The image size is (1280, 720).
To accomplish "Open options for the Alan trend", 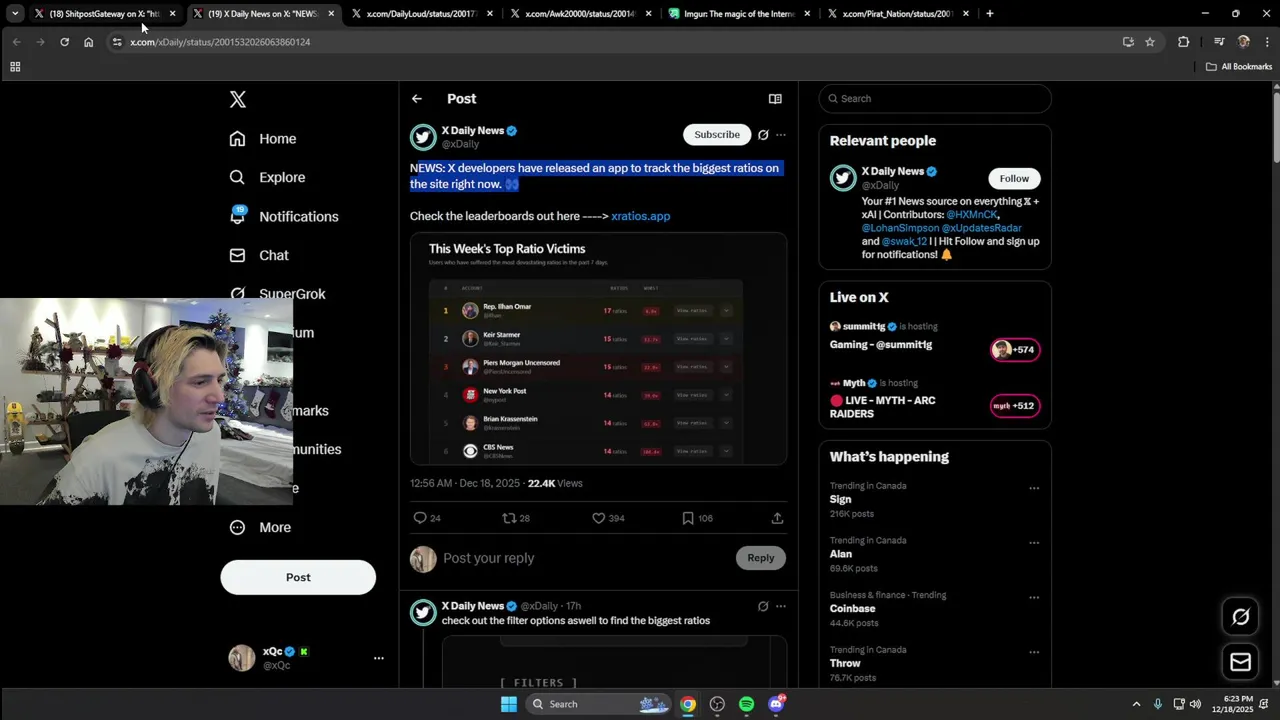I will (x=1034, y=543).
